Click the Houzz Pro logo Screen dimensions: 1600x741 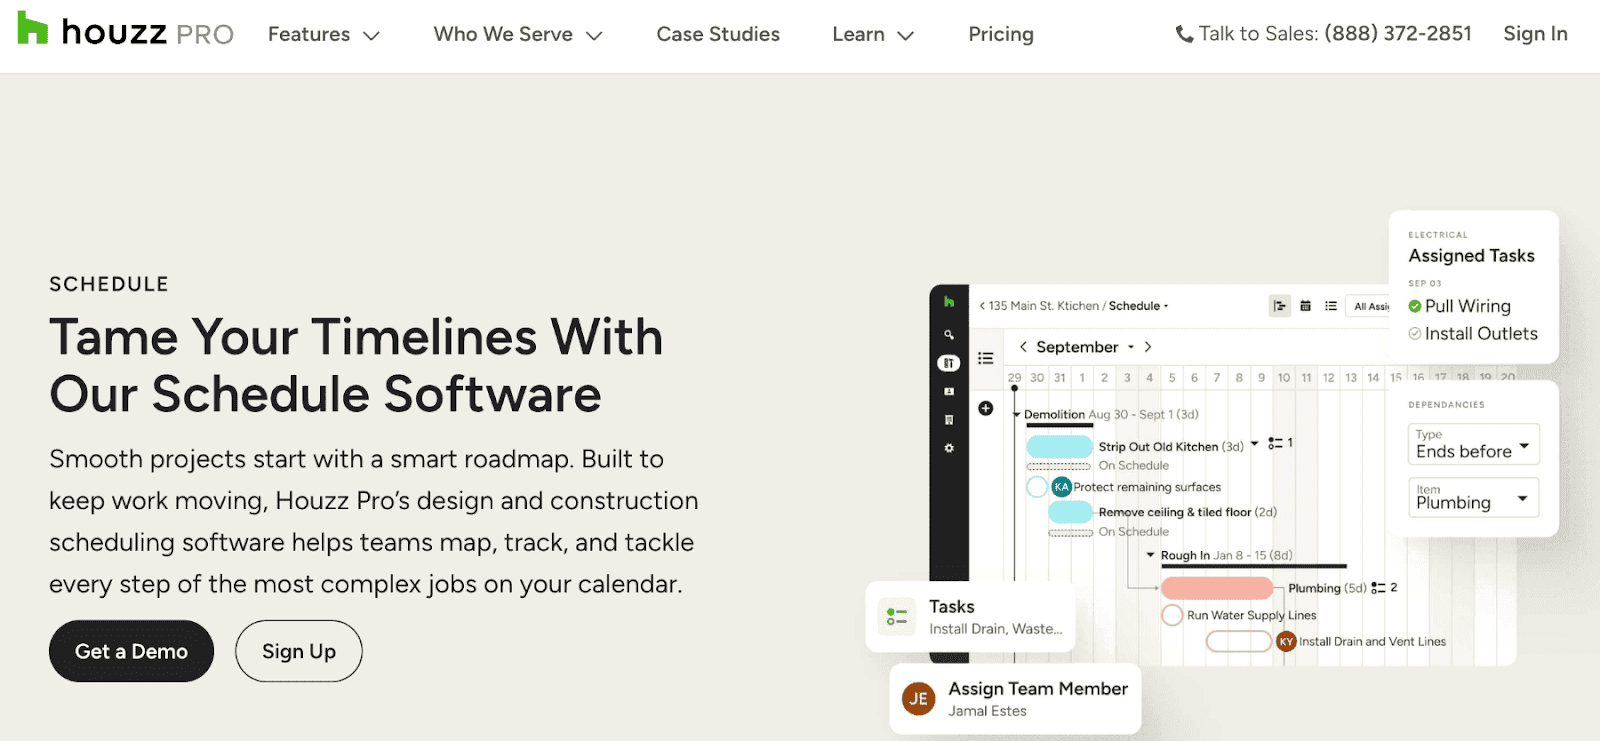pos(126,31)
